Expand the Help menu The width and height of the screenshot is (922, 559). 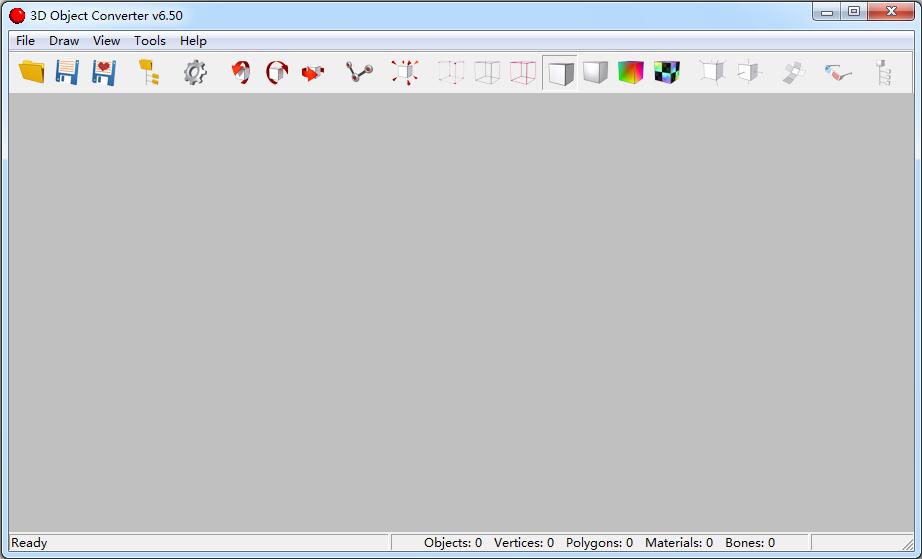(193, 41)
